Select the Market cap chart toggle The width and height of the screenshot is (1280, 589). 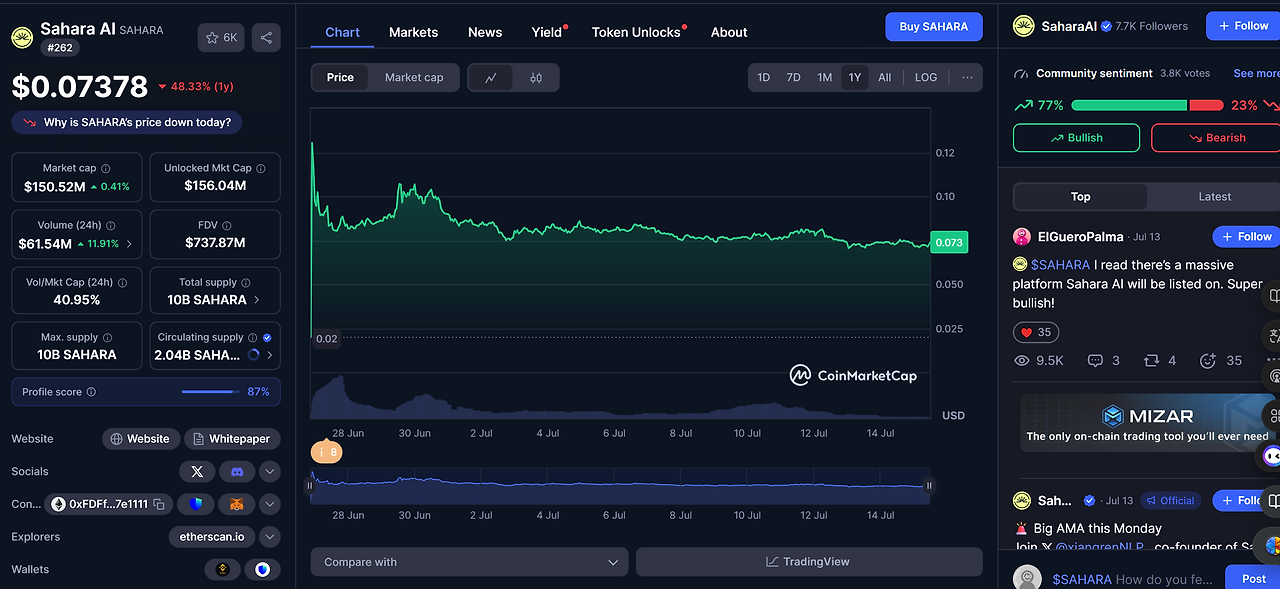[x=414, y=77]
